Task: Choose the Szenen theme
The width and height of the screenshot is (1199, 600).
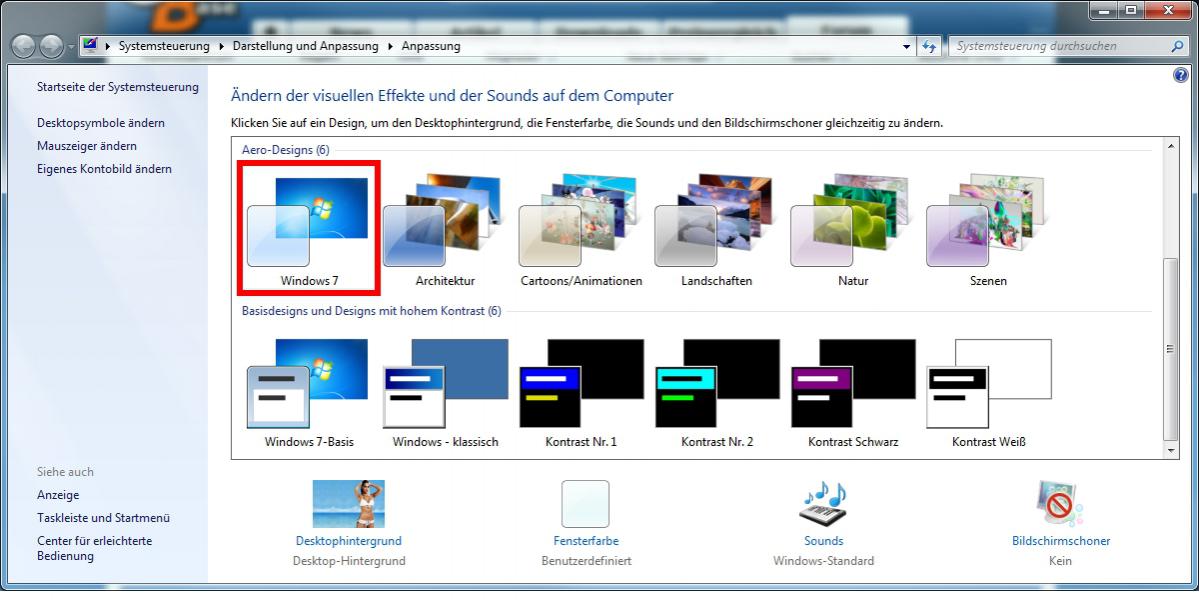Action: pos(988,231)
